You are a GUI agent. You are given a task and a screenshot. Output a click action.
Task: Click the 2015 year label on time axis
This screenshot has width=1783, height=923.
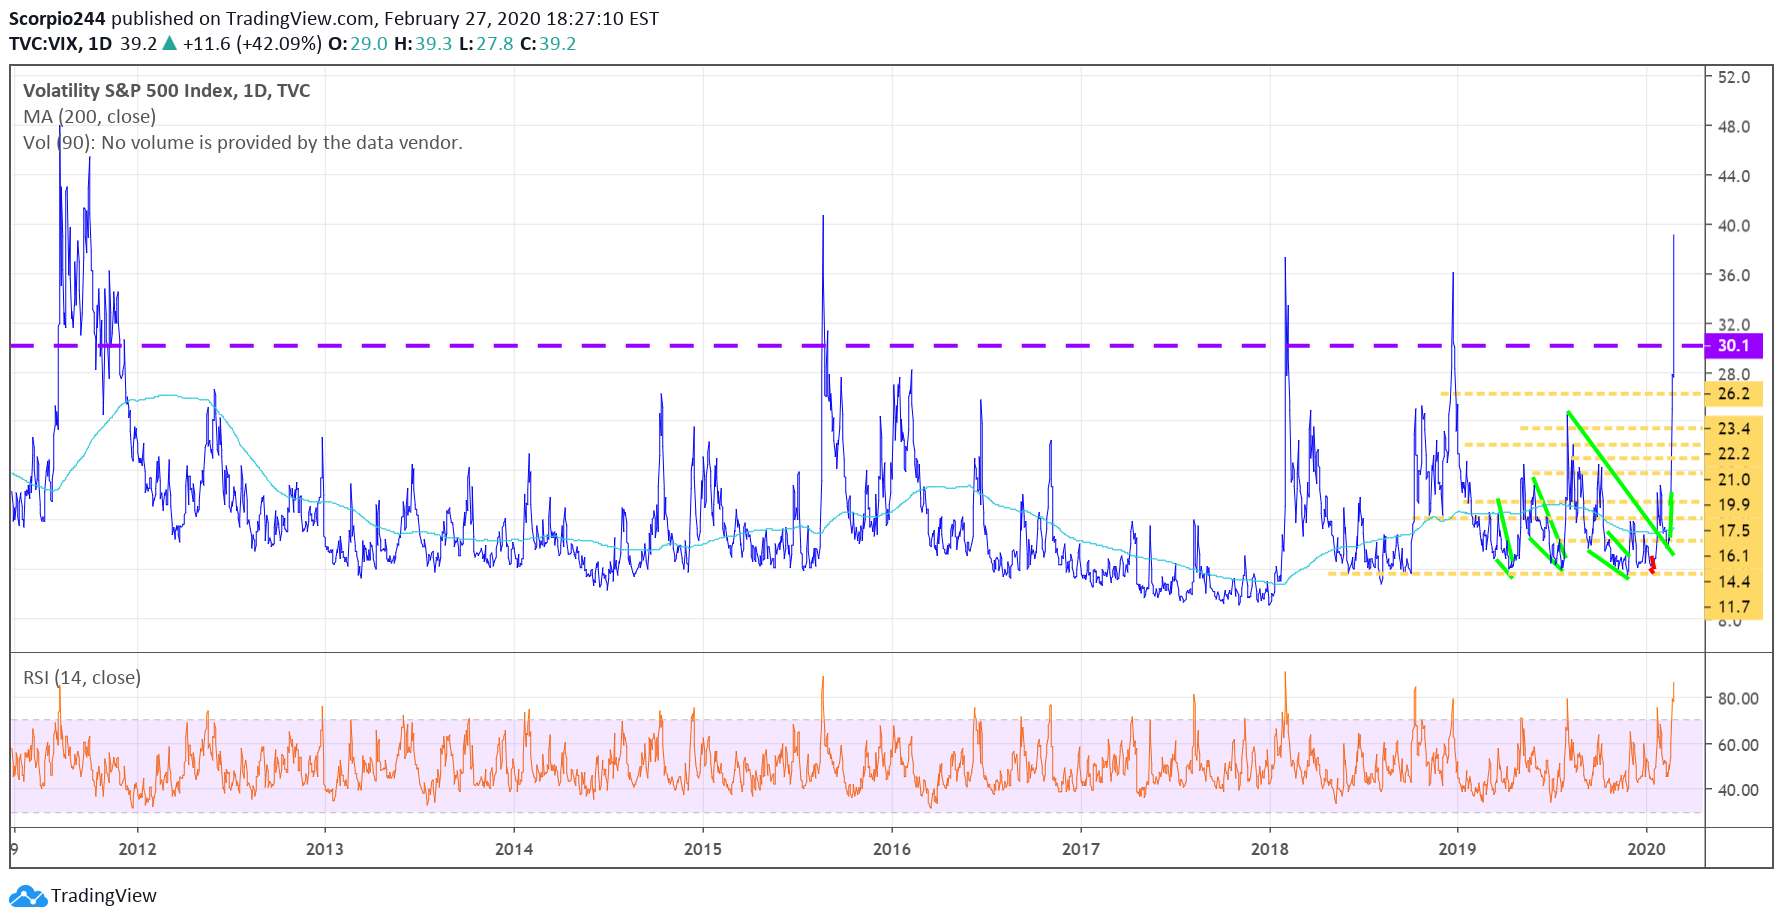703,849
